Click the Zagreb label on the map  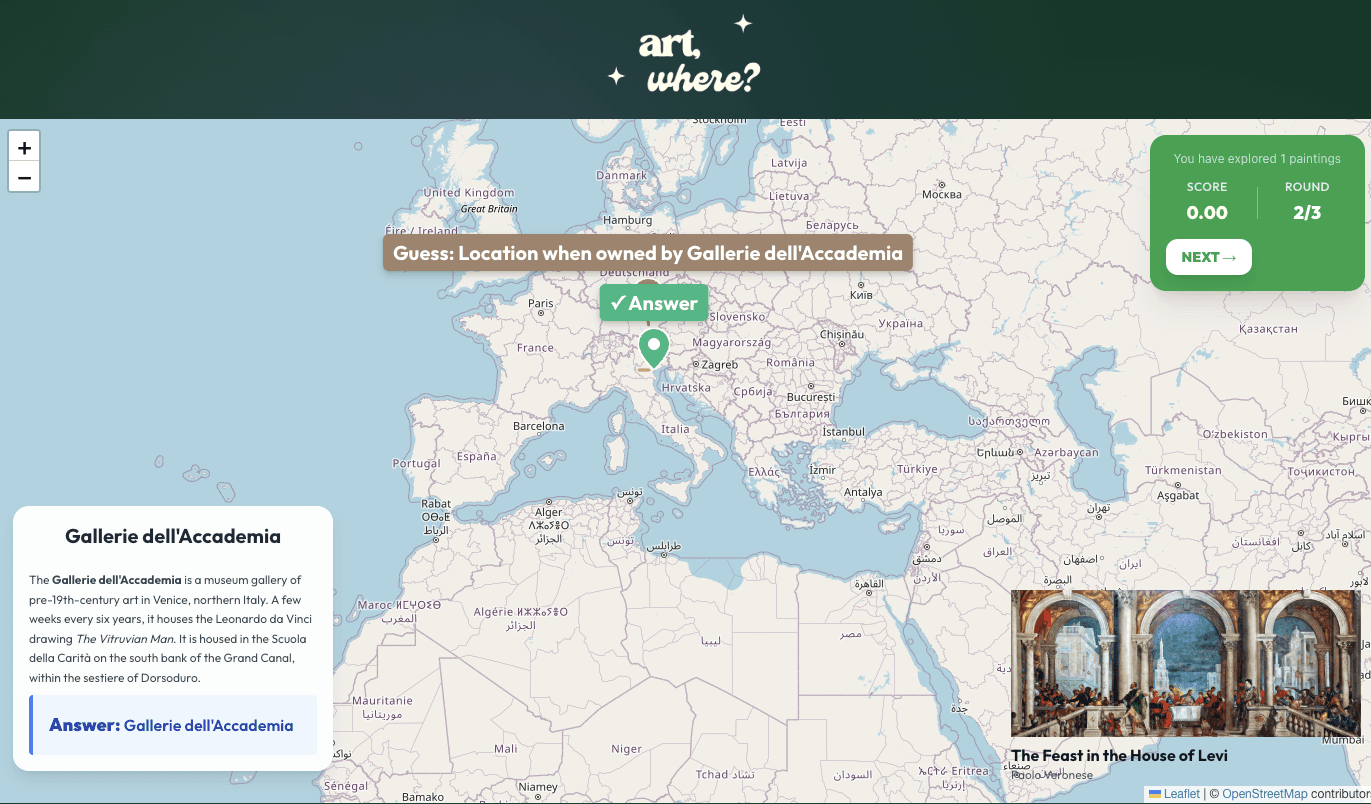[x=720, y=365]
